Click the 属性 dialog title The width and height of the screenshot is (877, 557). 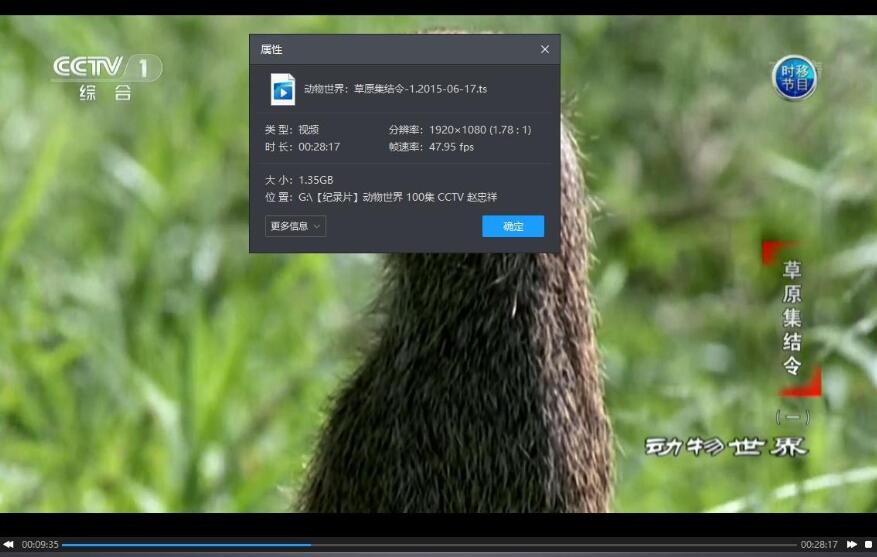pos(271,50)
